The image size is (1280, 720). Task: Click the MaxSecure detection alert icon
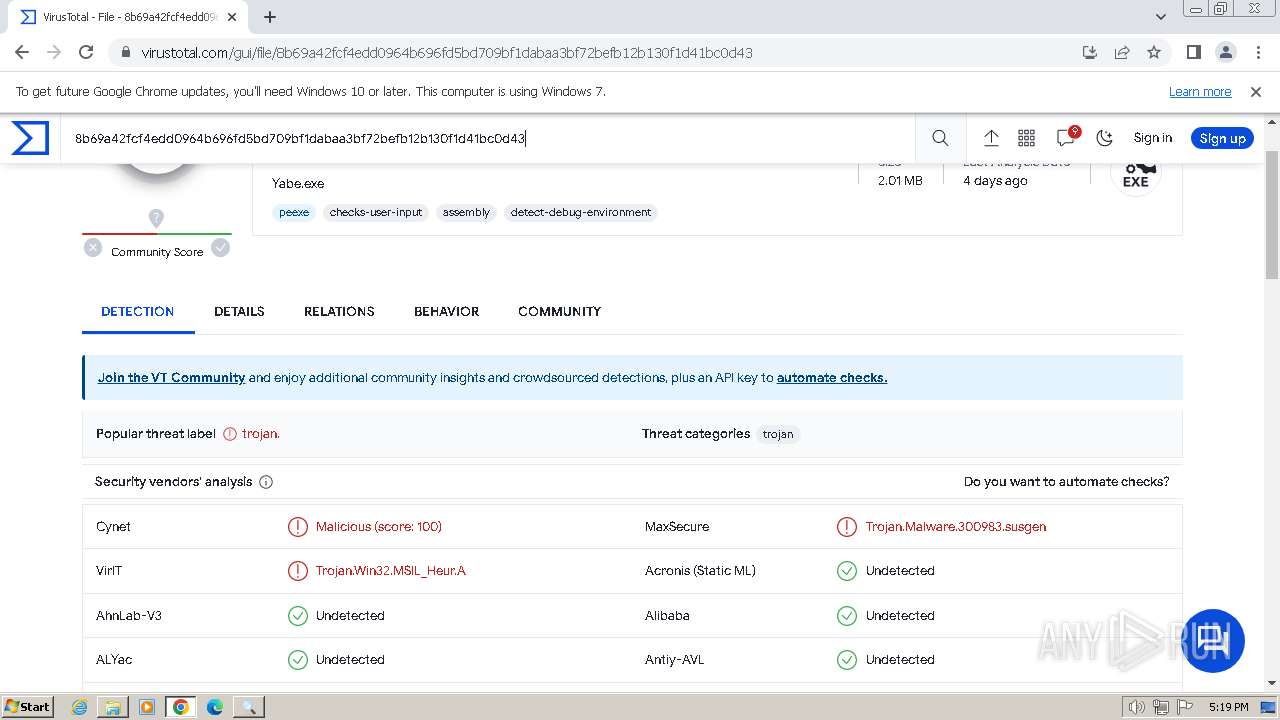tap(847, 527)
